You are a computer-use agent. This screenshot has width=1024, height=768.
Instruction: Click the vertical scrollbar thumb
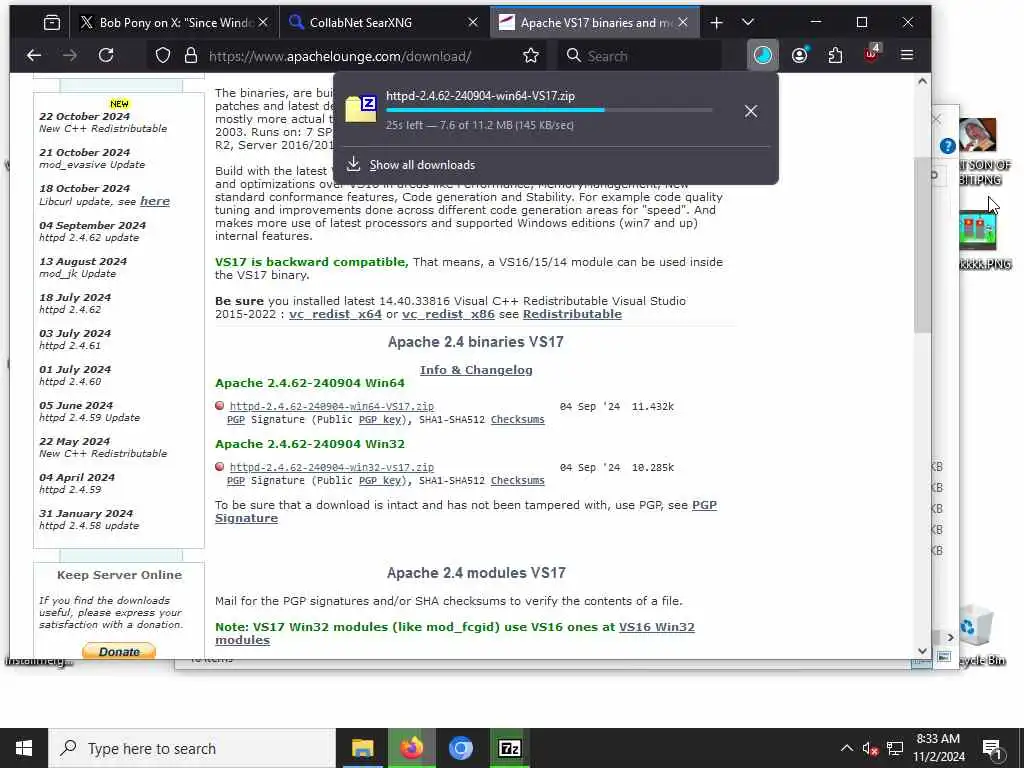pyautogui.click(x=922, y=245)
